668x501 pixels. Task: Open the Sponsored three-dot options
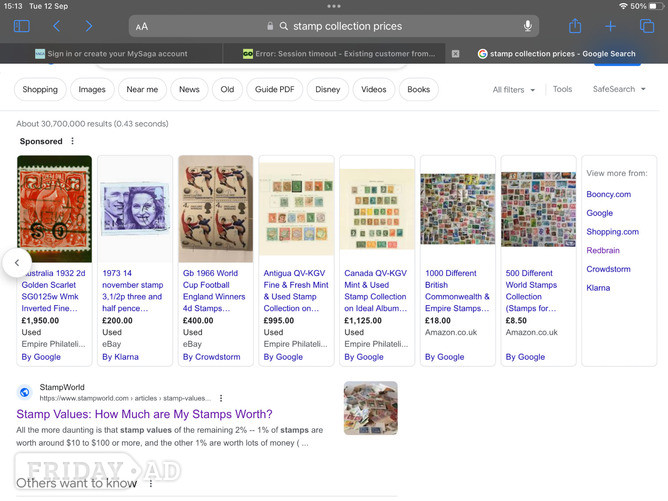coord(72,141)
